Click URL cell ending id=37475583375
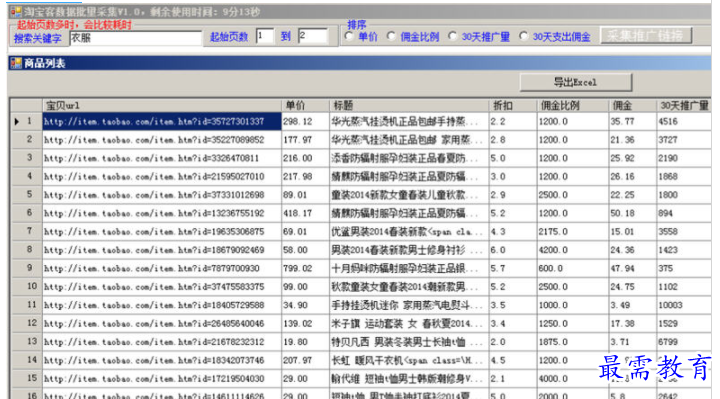 tap(162, 287)
